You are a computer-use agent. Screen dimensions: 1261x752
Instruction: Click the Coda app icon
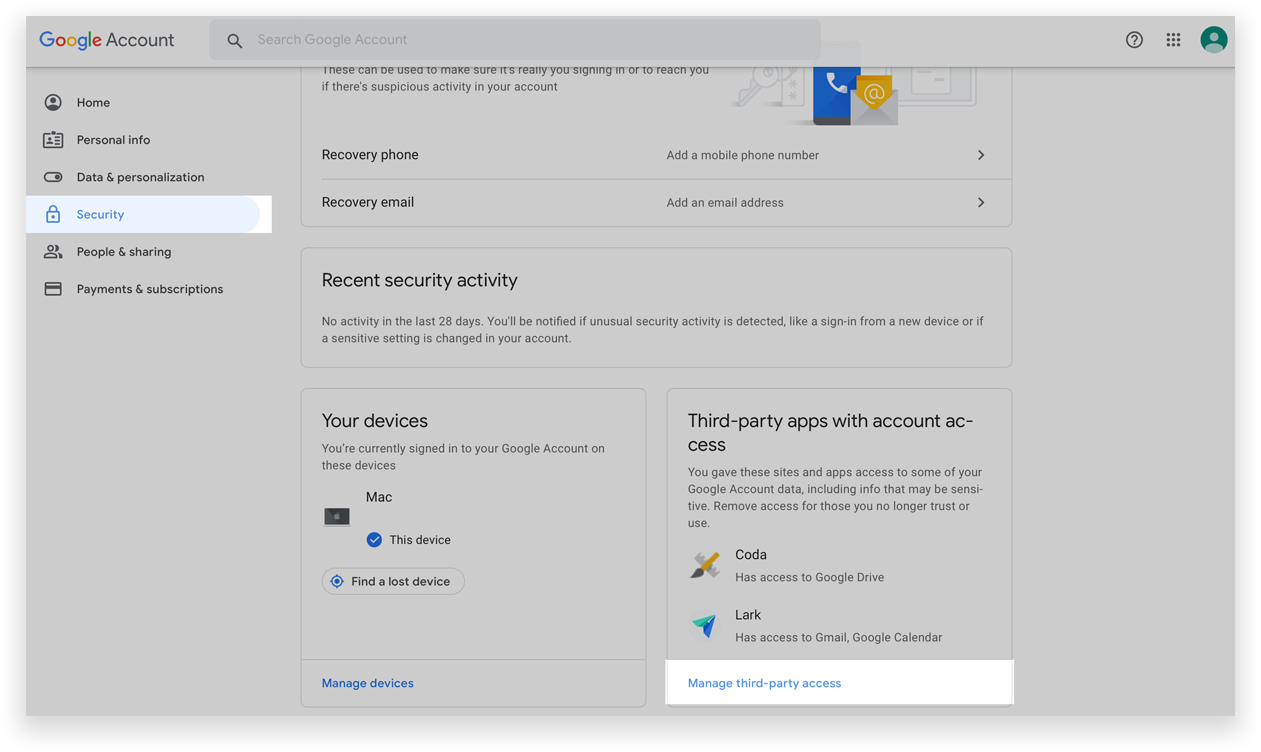pyautogui.click(x=705, y=565)
